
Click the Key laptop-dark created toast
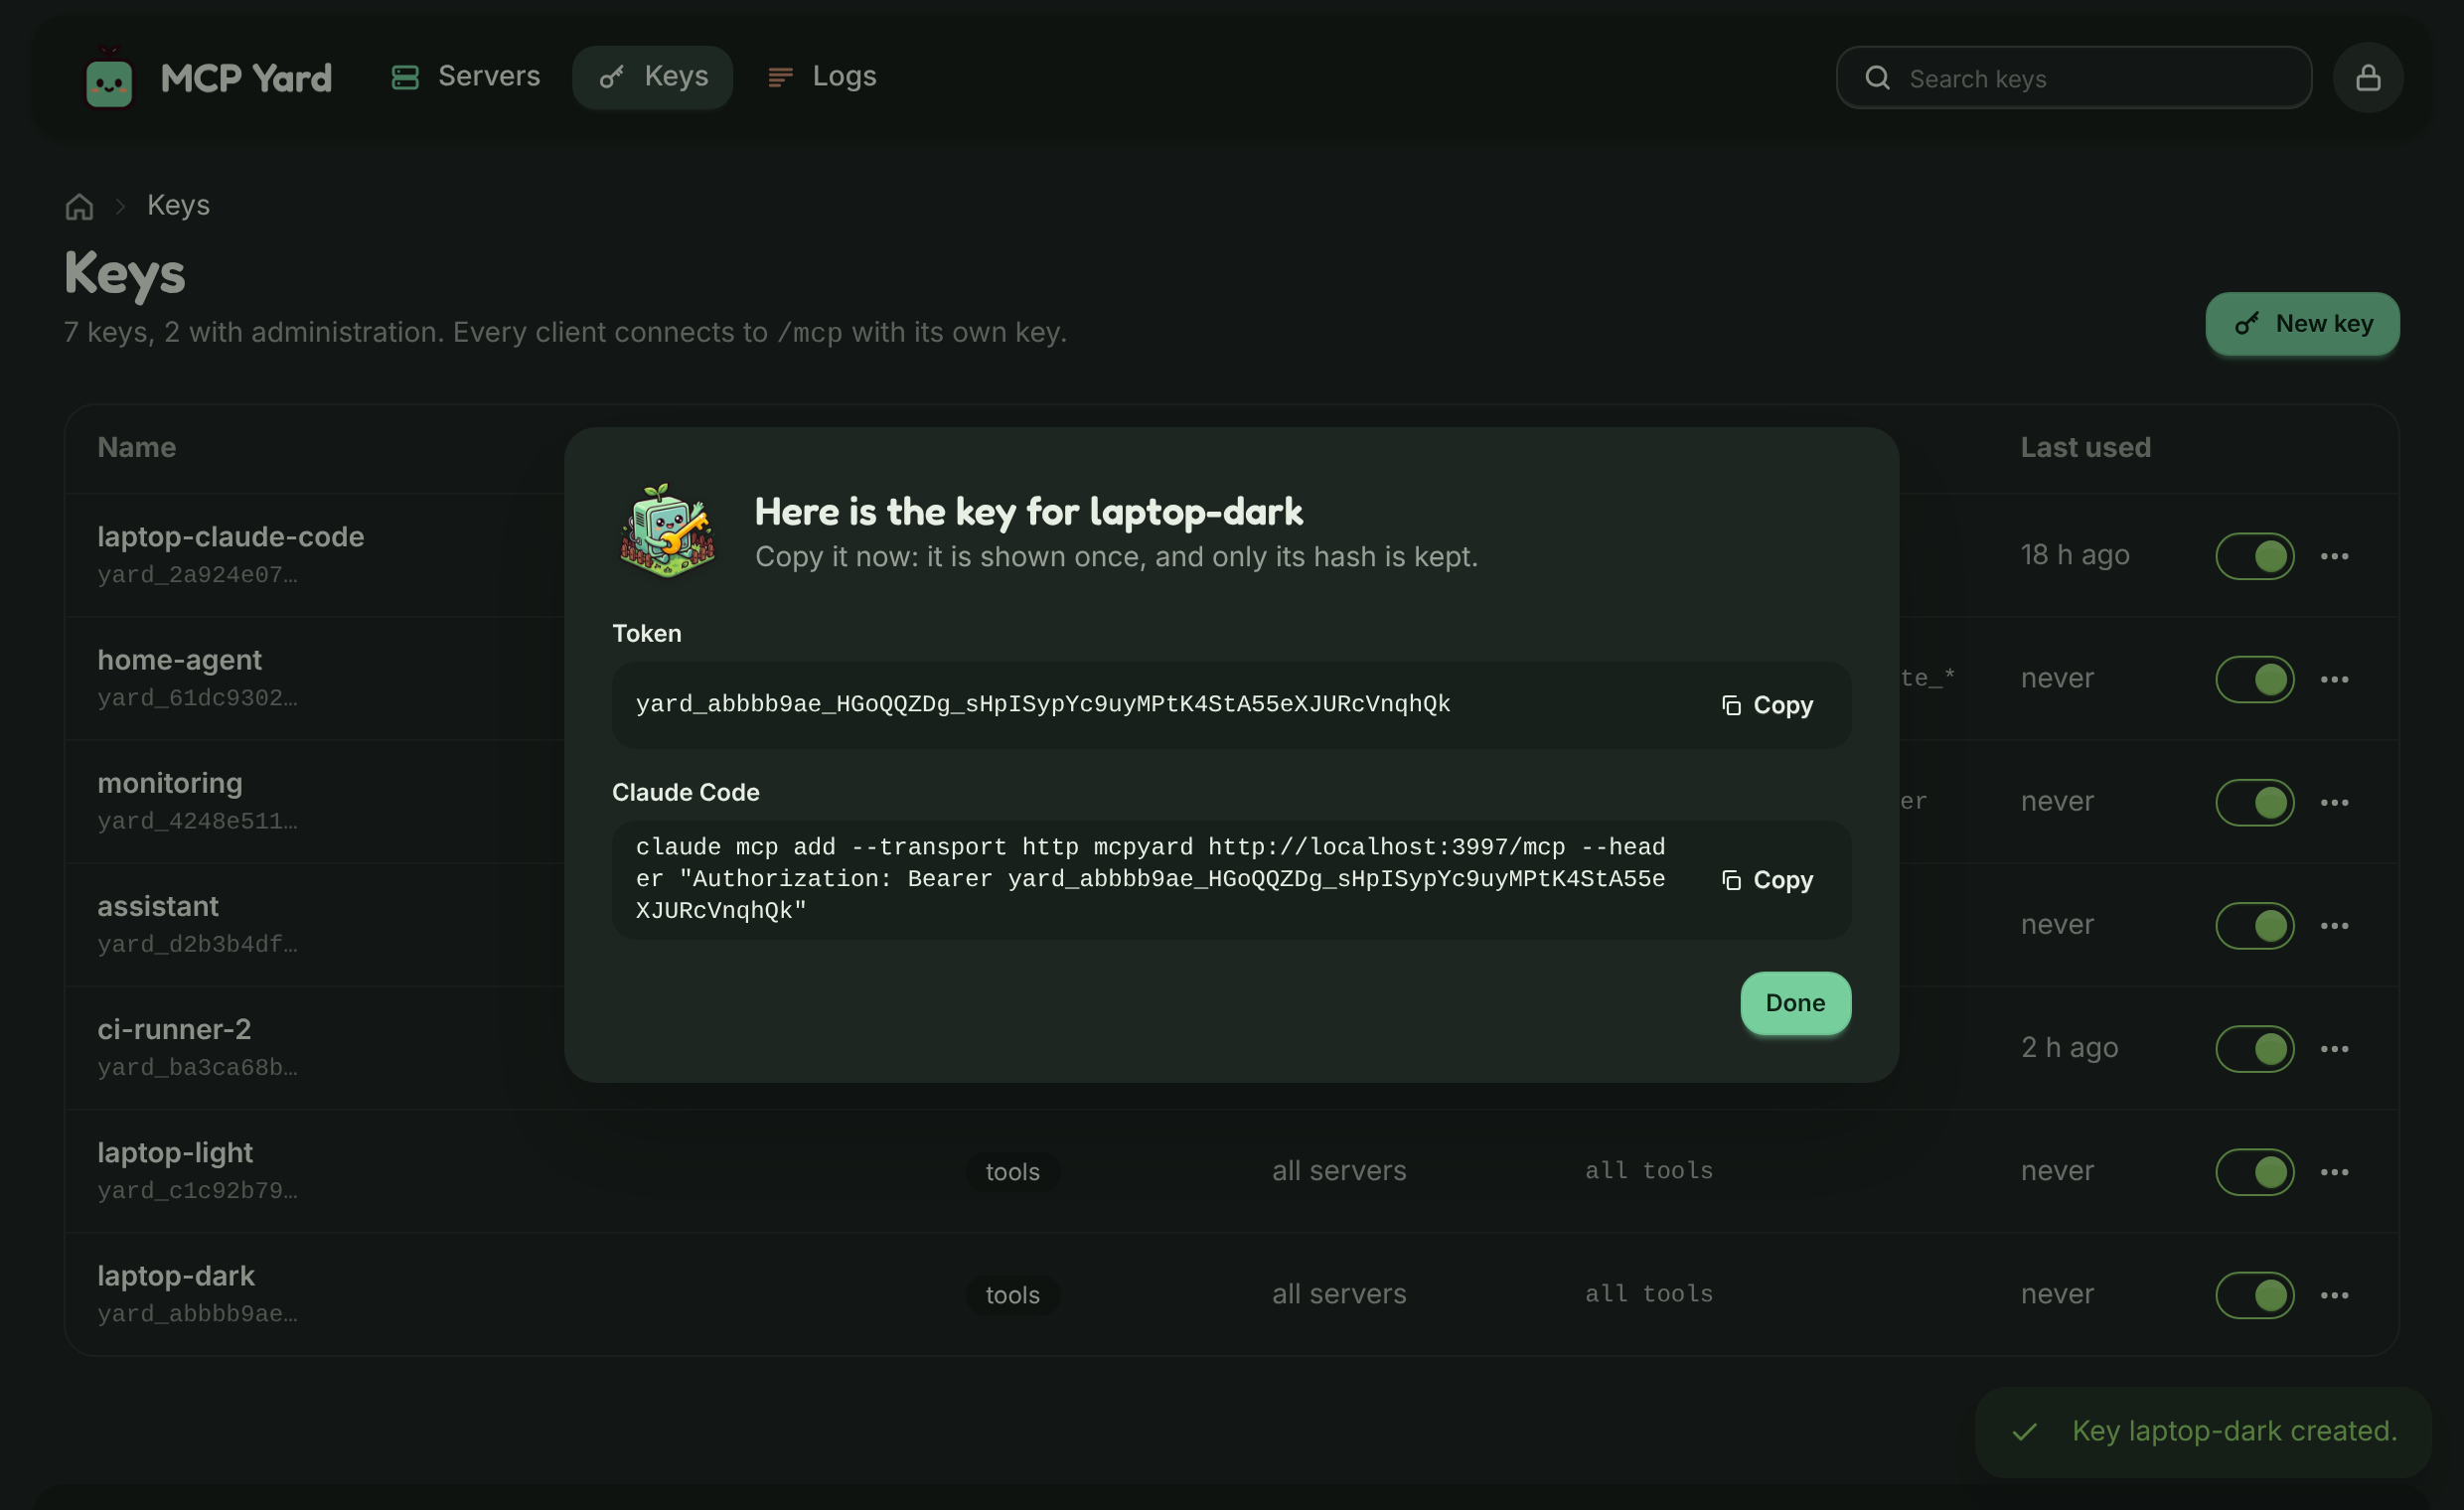(x=2202, y=1431)
